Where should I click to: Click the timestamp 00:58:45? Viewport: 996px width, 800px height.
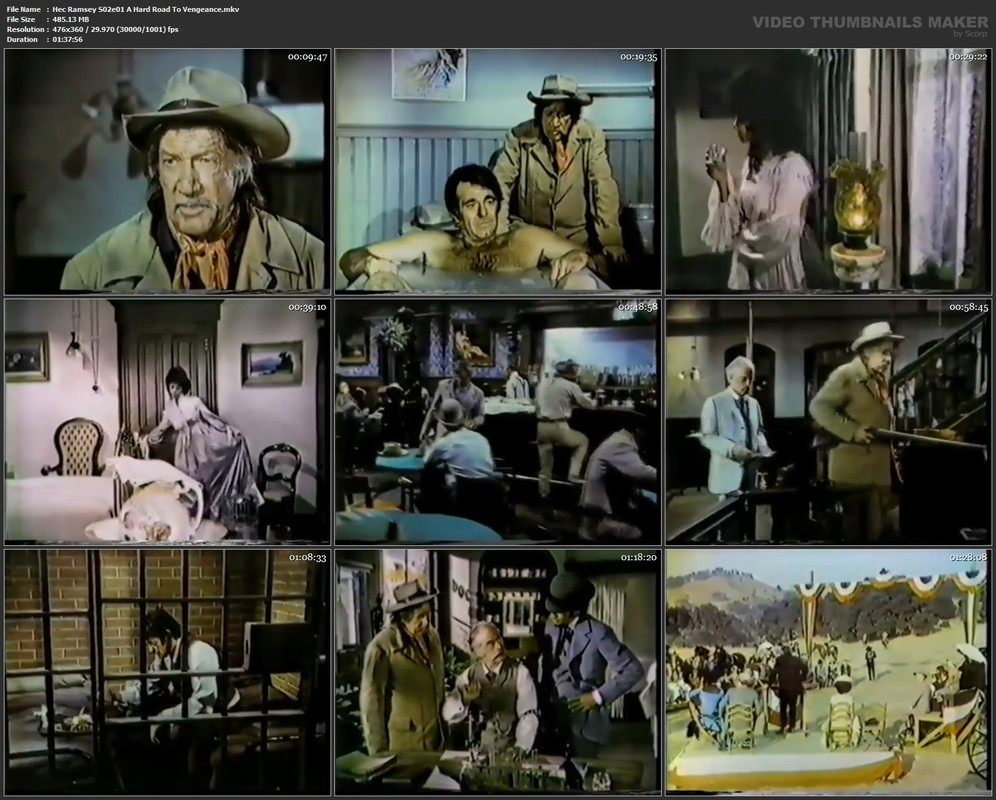(x=969, y=308)
